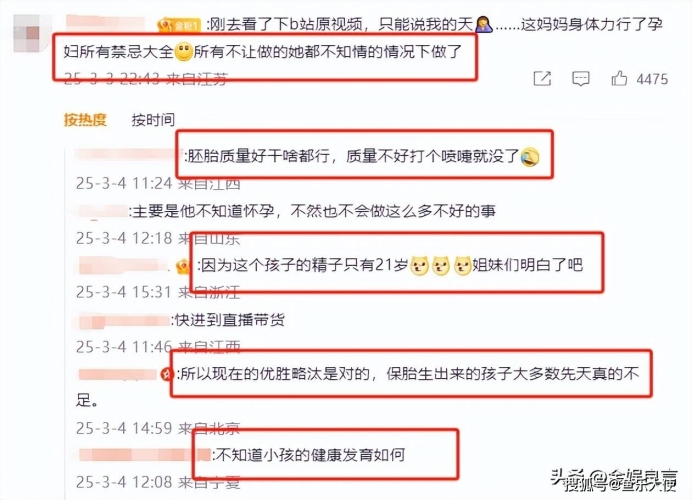Open the like count 4475

(x=652, y=79)
